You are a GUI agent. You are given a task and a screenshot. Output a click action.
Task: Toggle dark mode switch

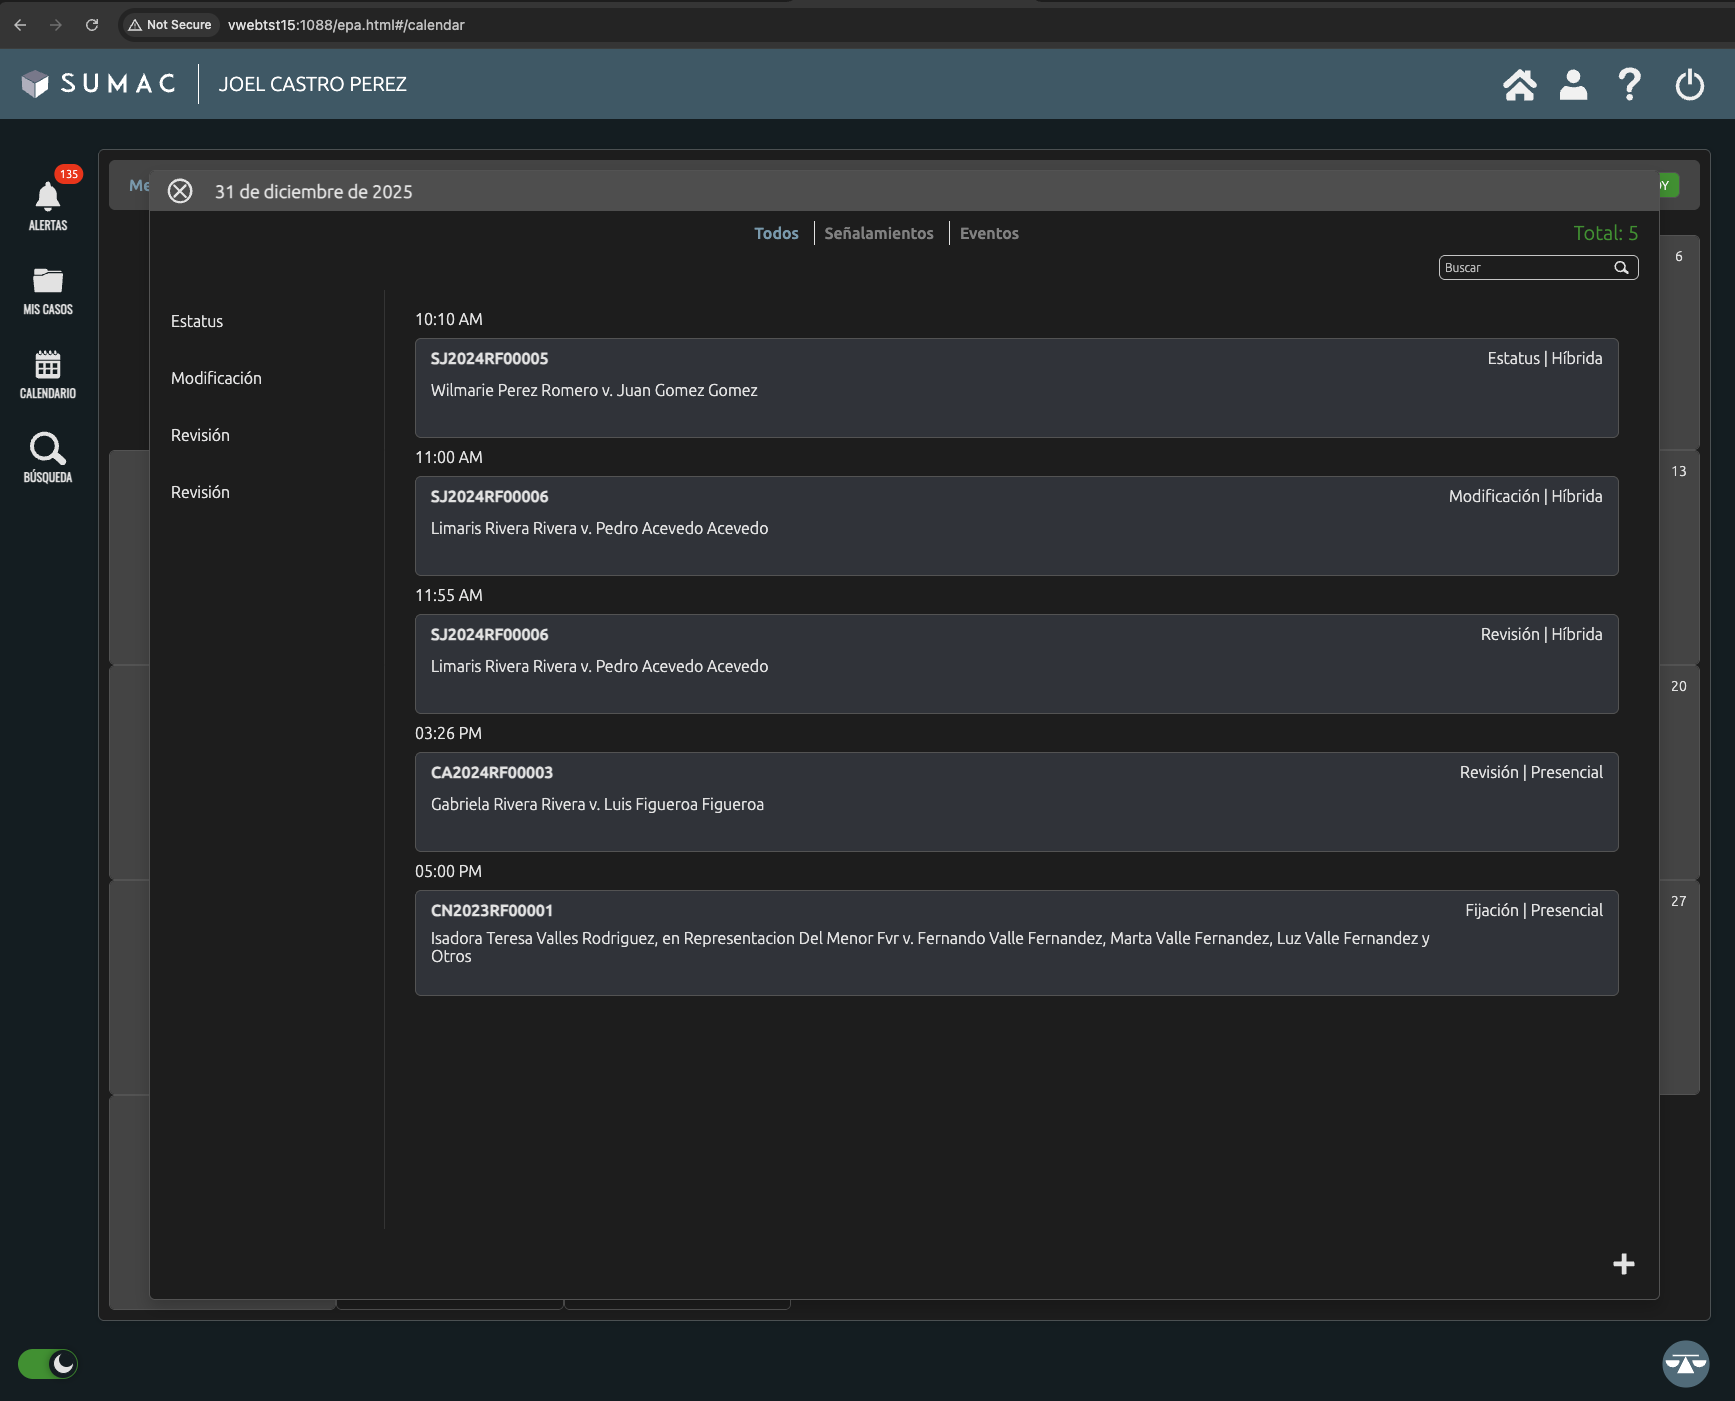point(48,1364)
